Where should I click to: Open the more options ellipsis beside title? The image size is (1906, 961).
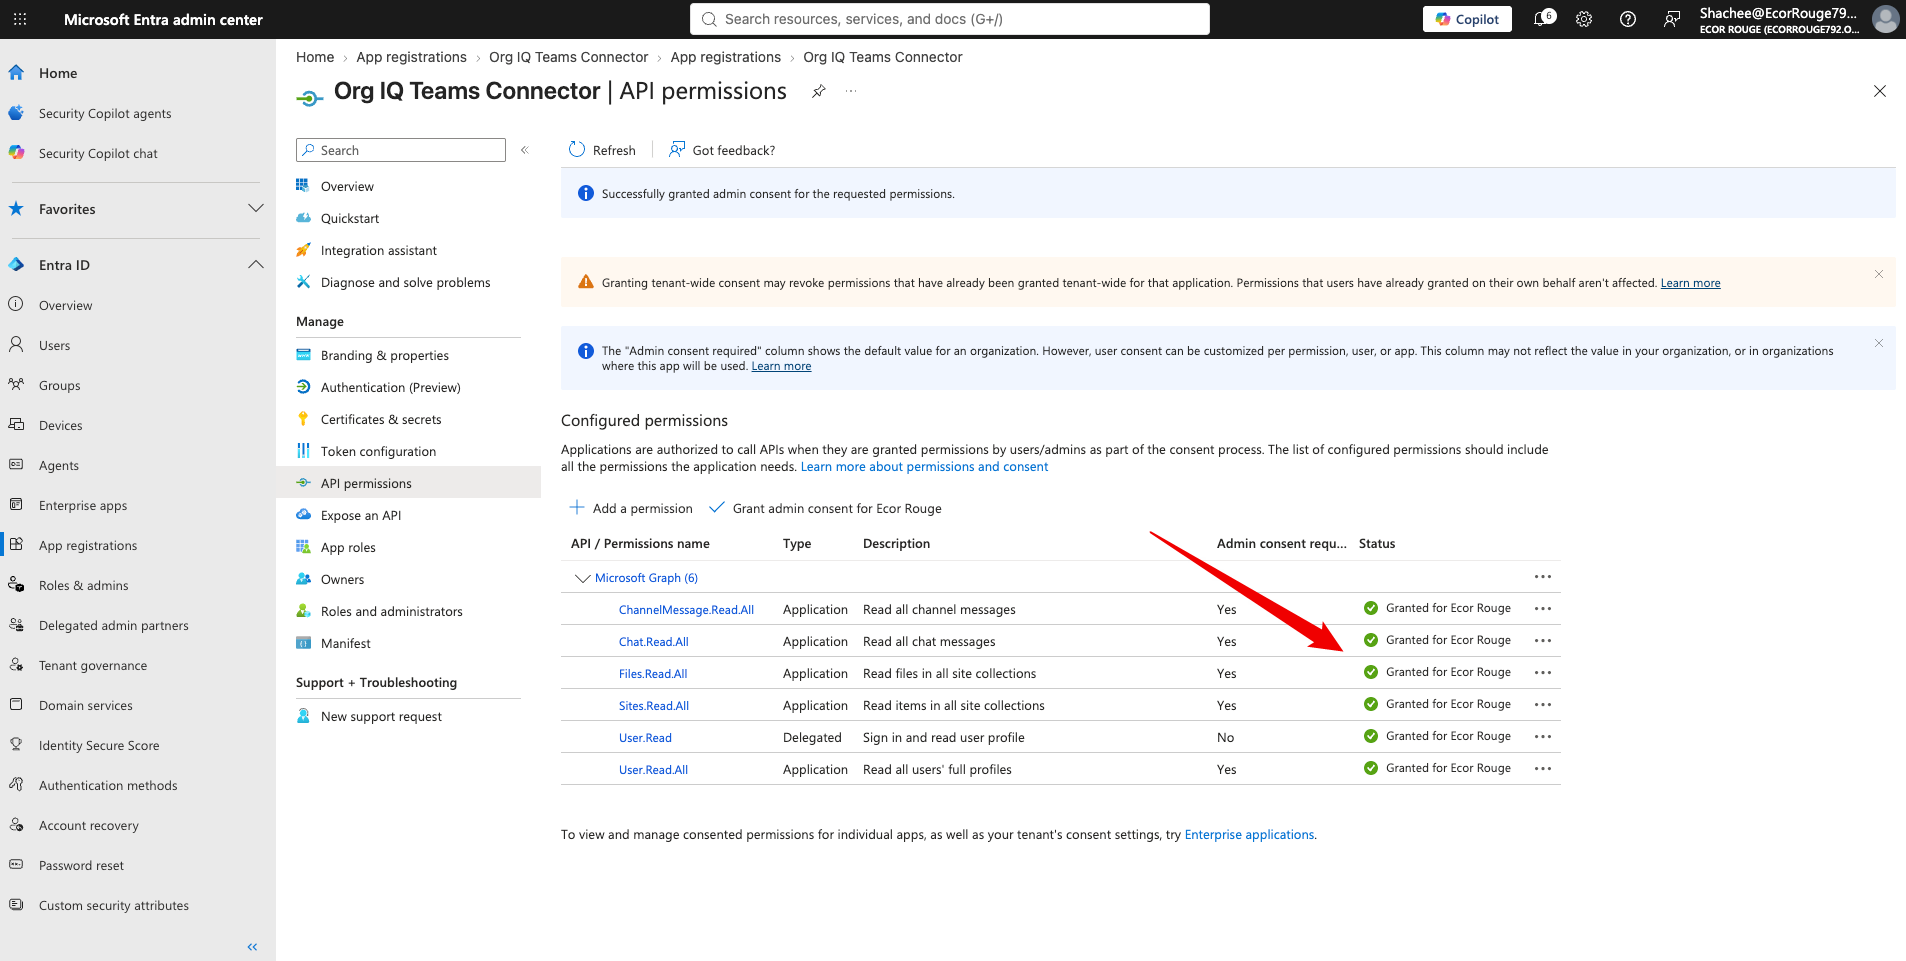tap(851, 91)
